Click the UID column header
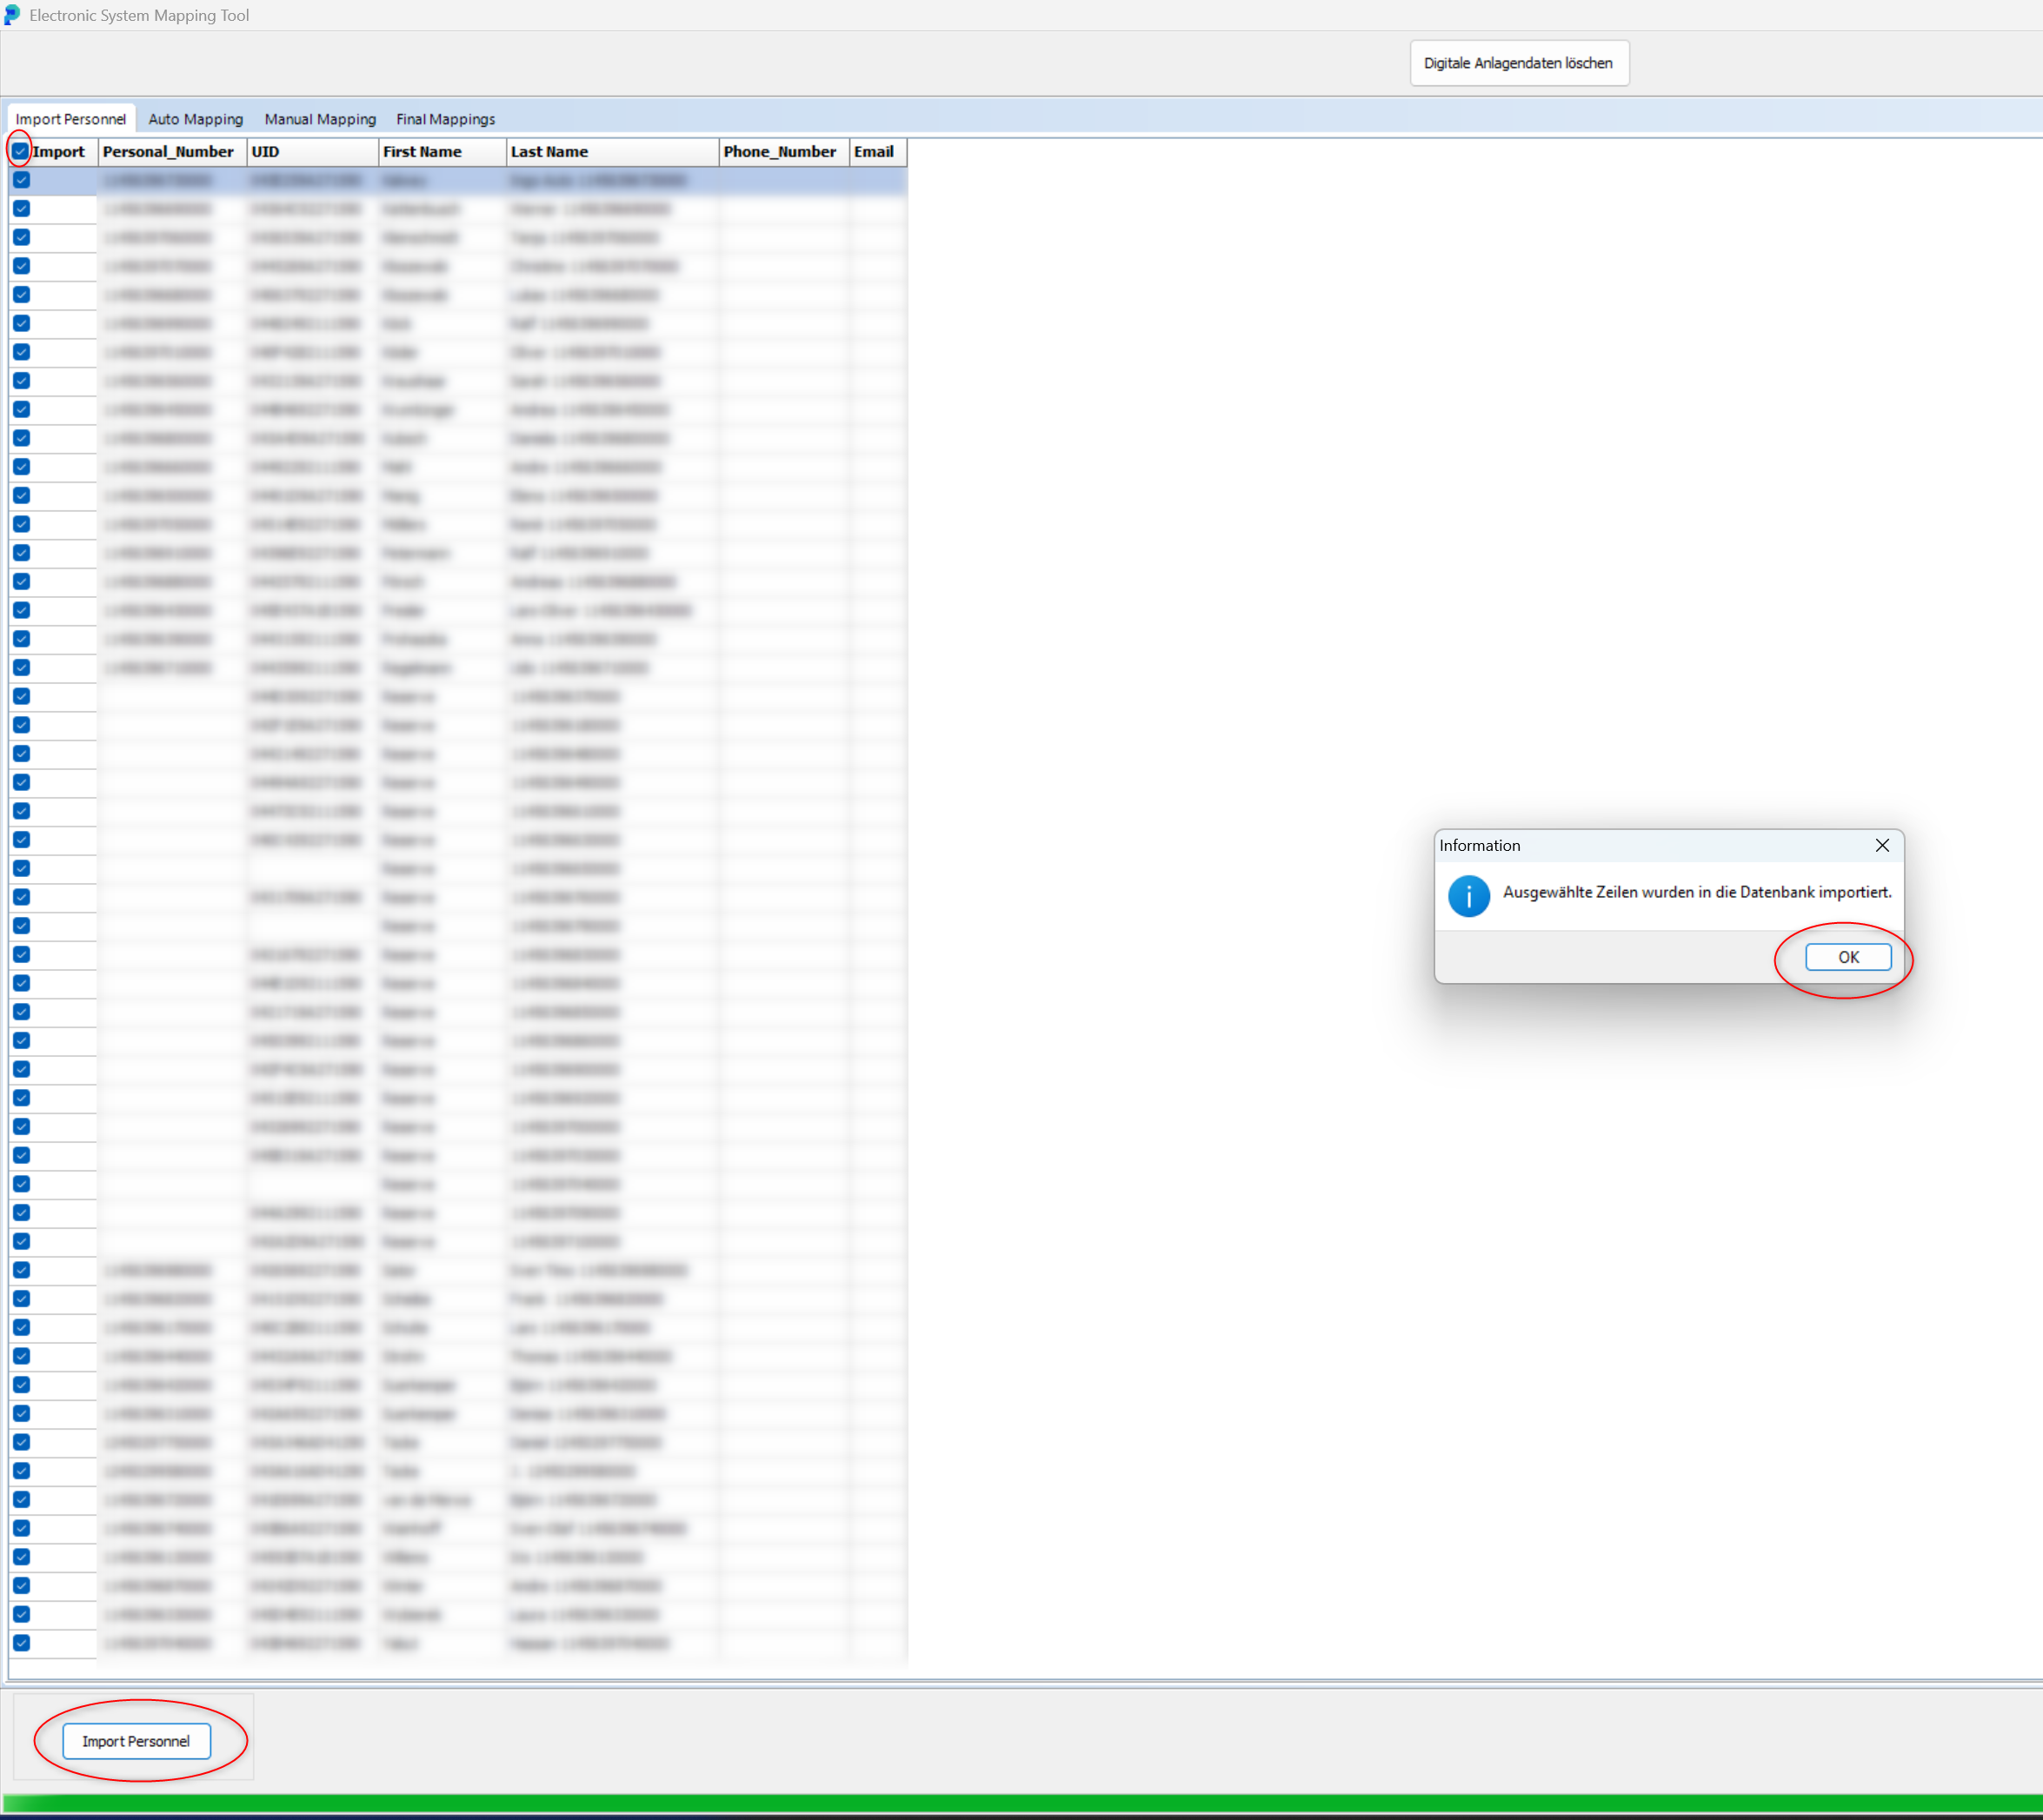Image resolution: width=2043 pixels, height=1820 pixels. (x=310, y=152)
